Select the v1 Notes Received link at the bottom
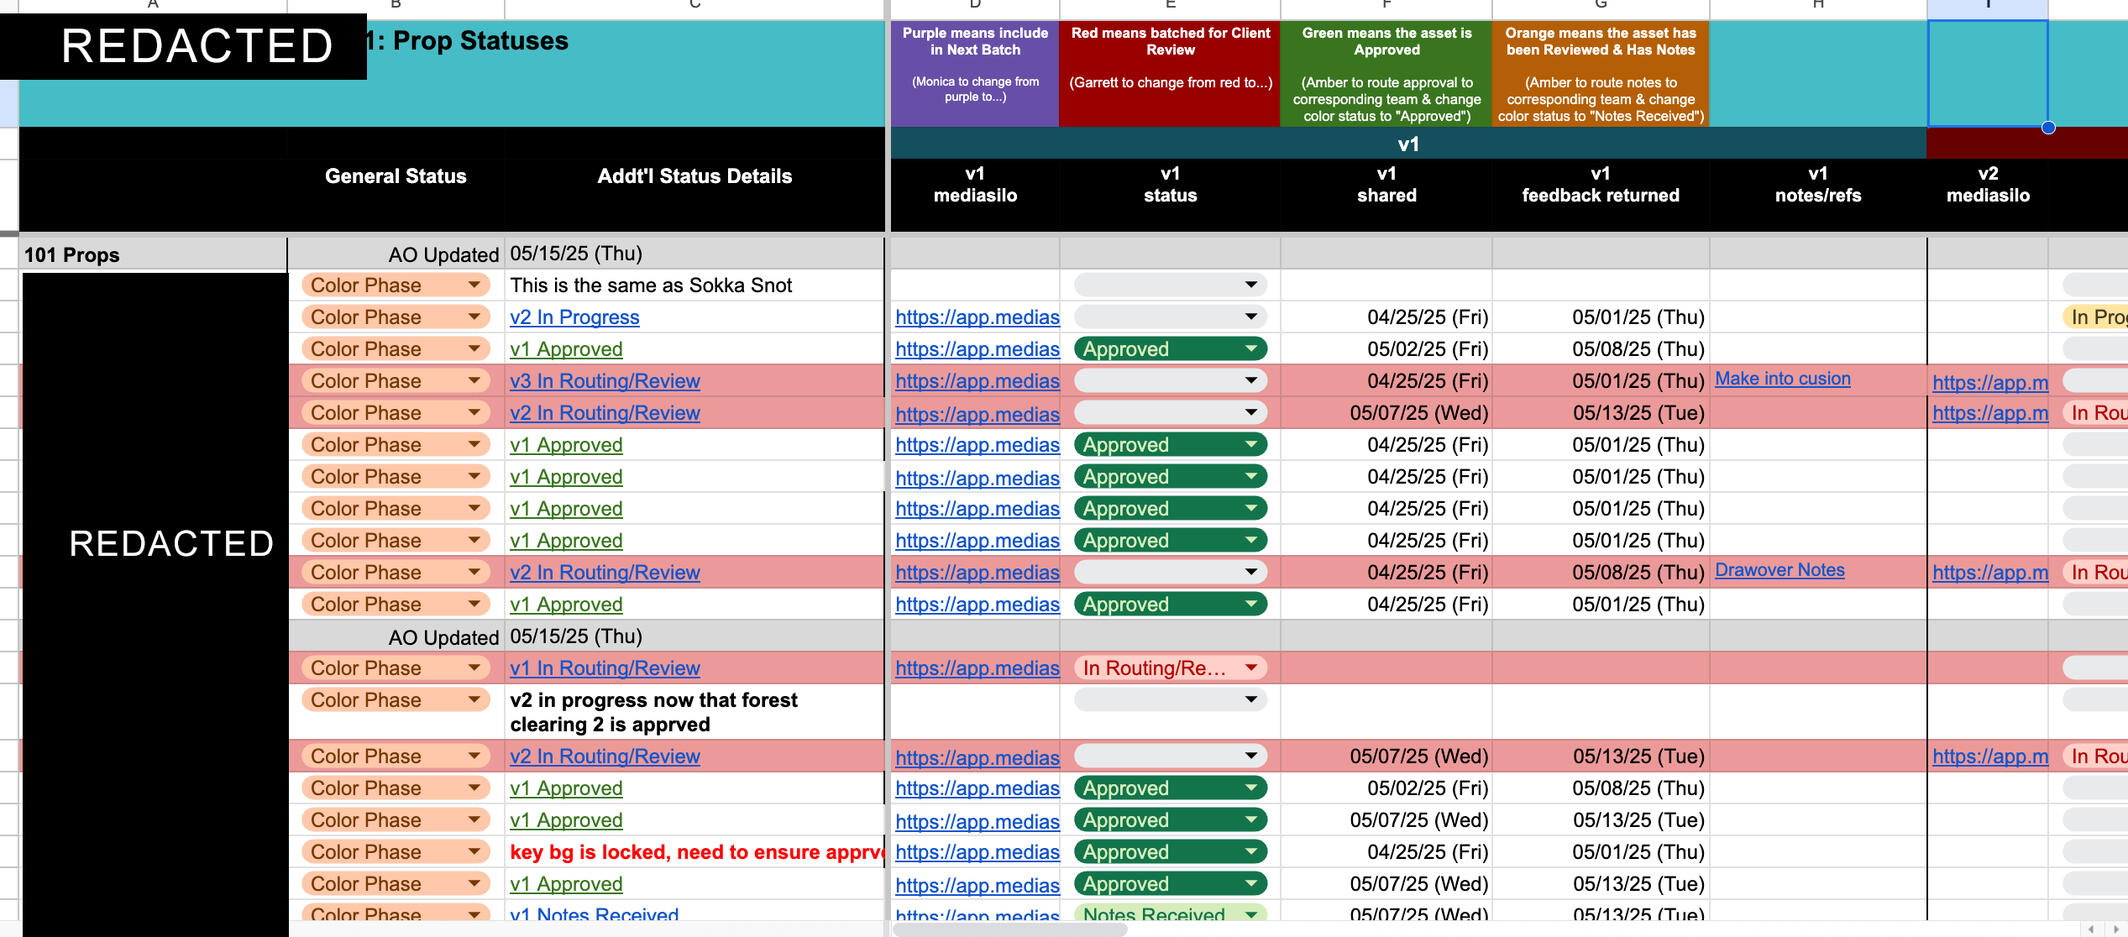Image resolution: width=2128 pixels, height=937 pixels. click(594, 914)
